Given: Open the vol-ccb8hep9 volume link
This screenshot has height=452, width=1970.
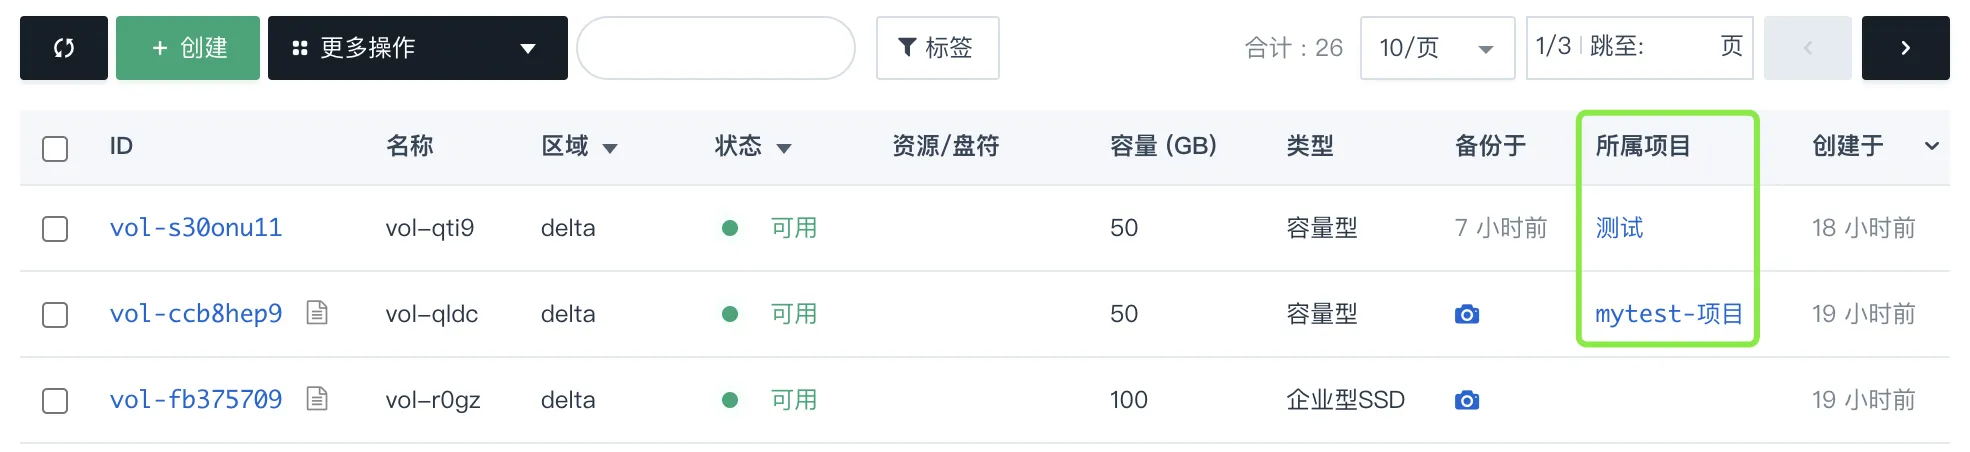Looking at the screenshot, I should [x=196, y=314].
